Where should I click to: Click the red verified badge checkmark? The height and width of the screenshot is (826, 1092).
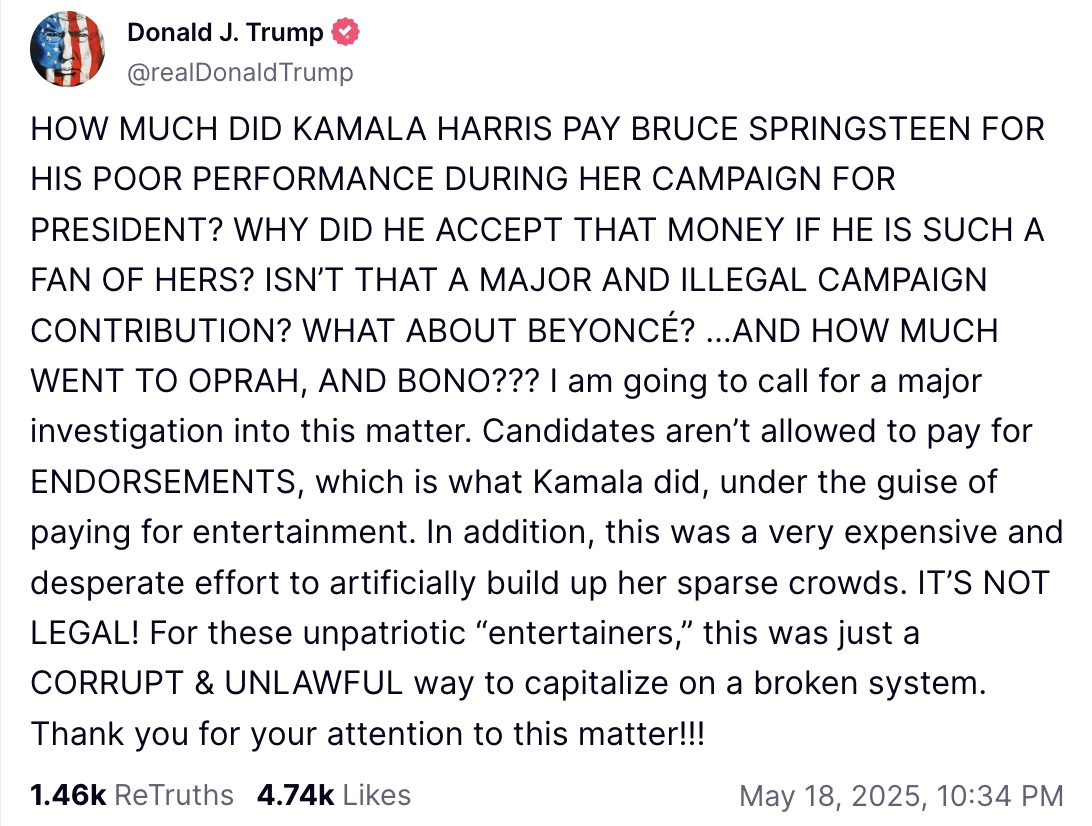(345, 32)
